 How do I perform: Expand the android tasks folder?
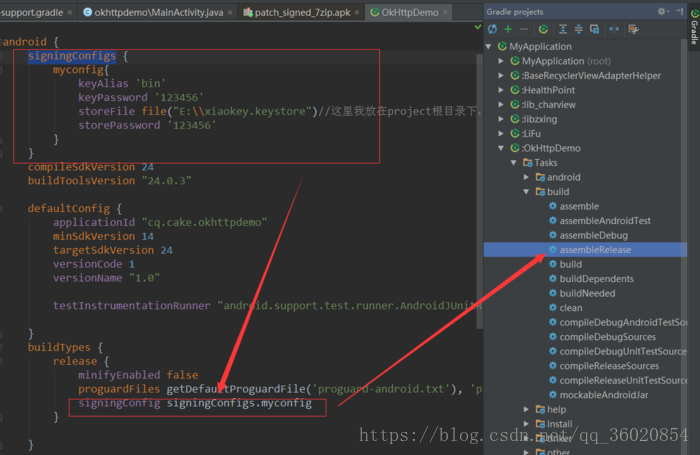[526, 177]
